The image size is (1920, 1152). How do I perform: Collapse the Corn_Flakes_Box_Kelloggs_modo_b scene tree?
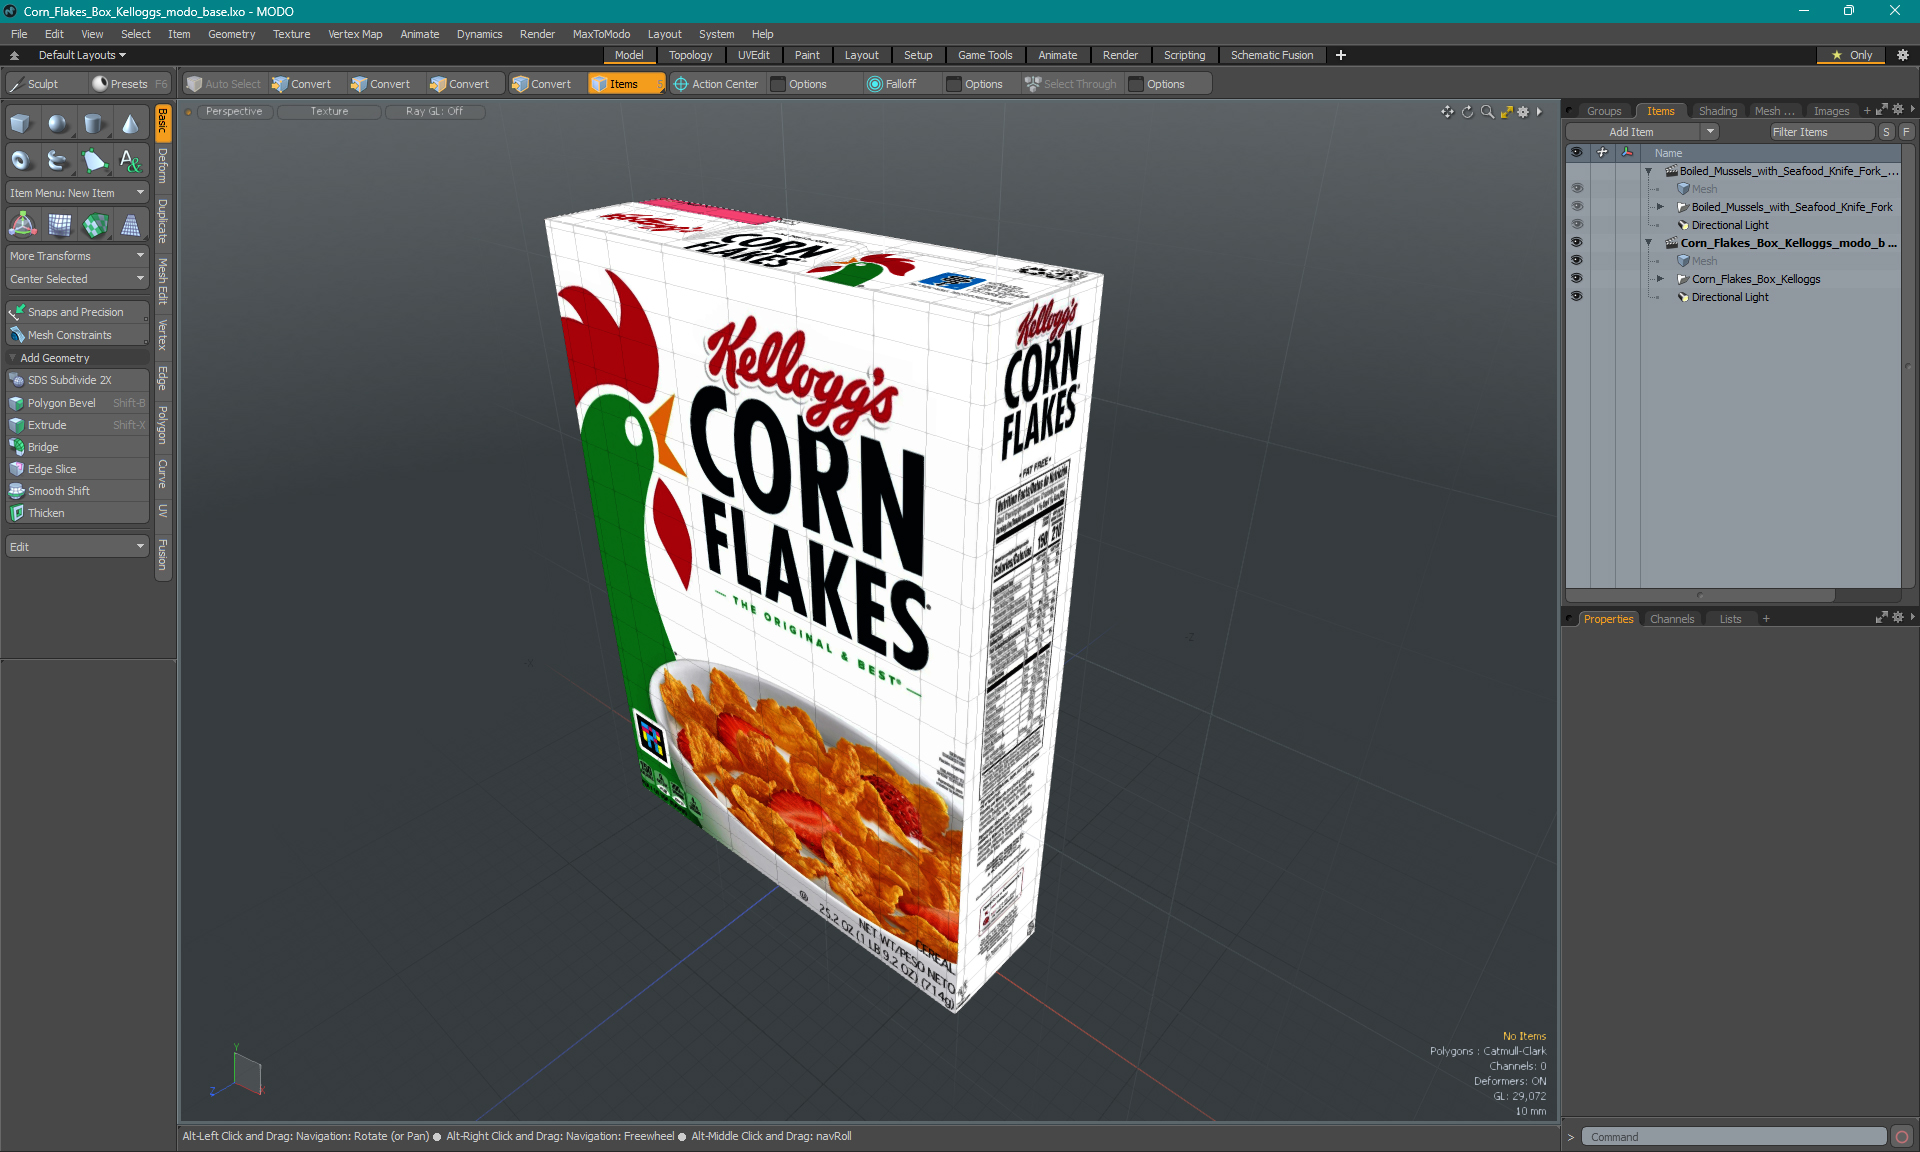click(1649, 243)
